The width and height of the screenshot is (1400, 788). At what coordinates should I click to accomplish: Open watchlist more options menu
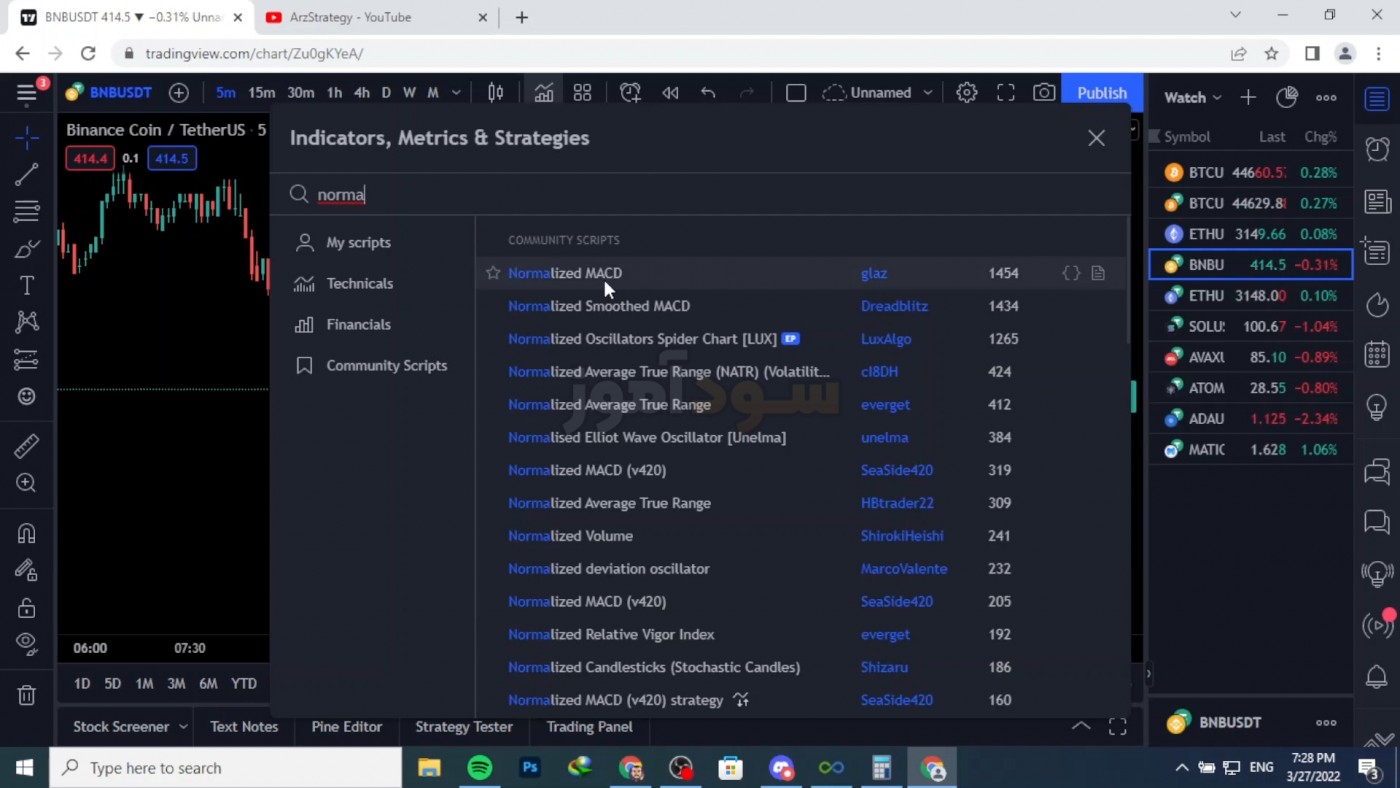(1326, 97)
